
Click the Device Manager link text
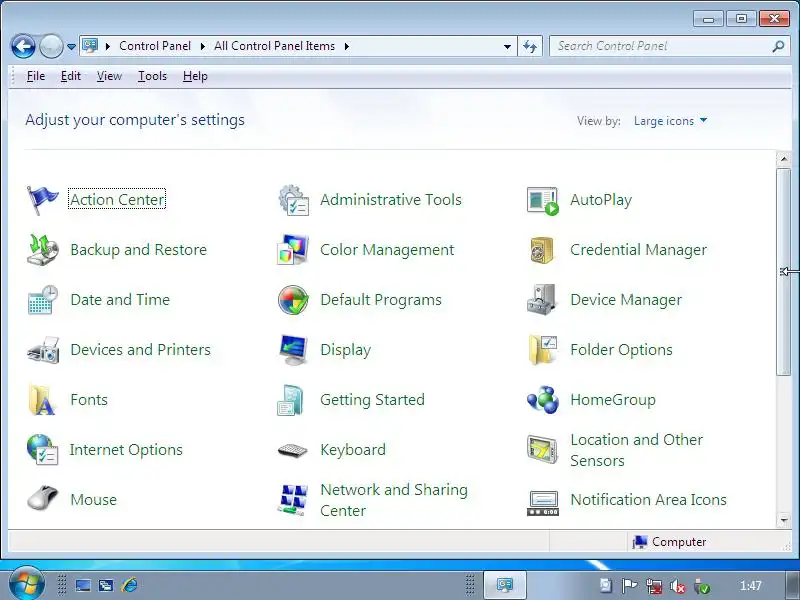pyautogui.click(x=626, y=299)
